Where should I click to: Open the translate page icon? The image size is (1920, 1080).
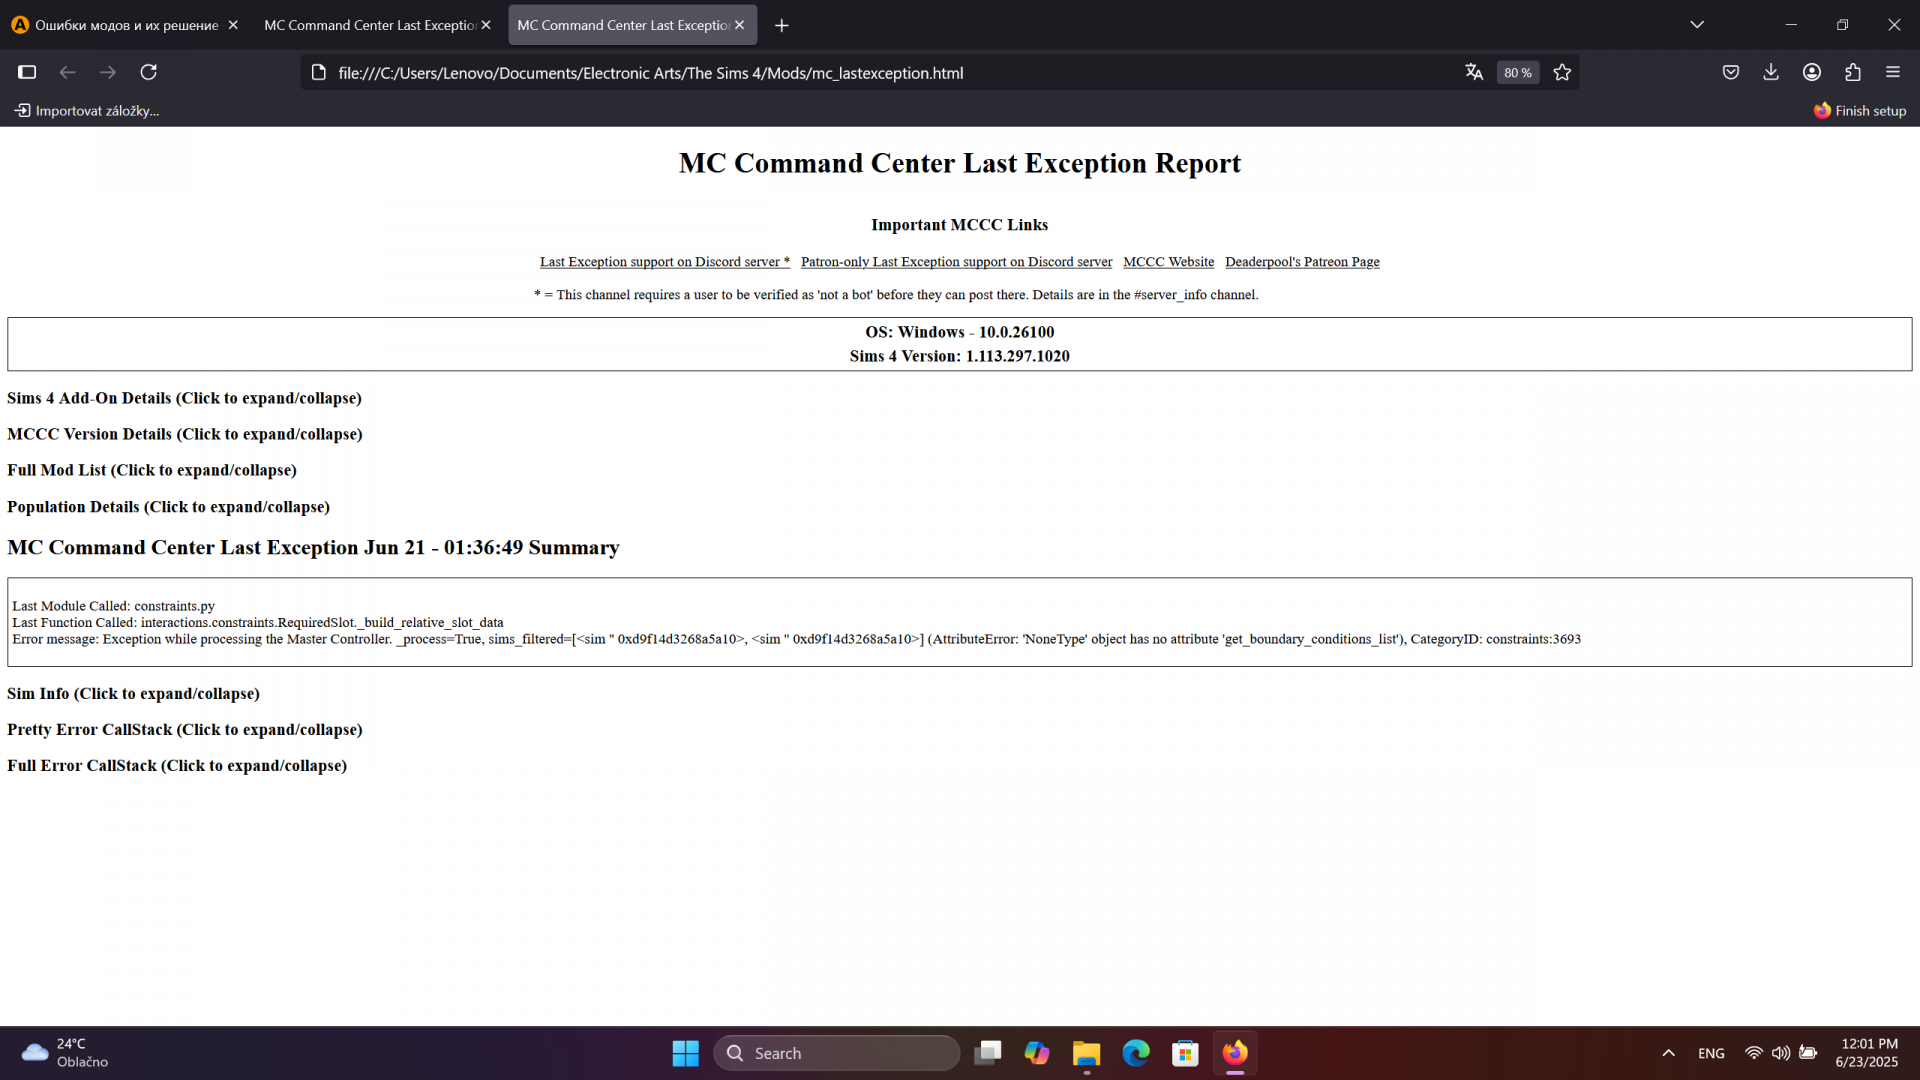1474,72
